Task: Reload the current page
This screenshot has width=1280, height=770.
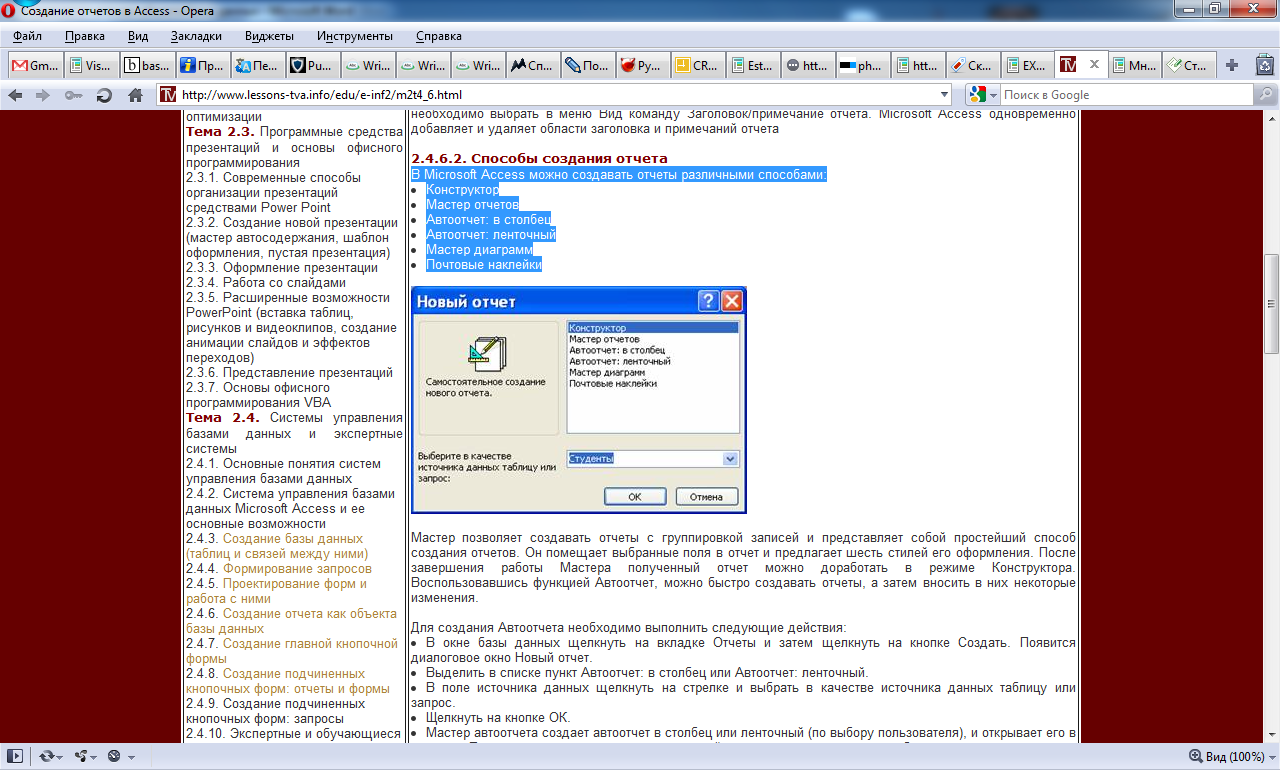Action: tap(104, 95)
